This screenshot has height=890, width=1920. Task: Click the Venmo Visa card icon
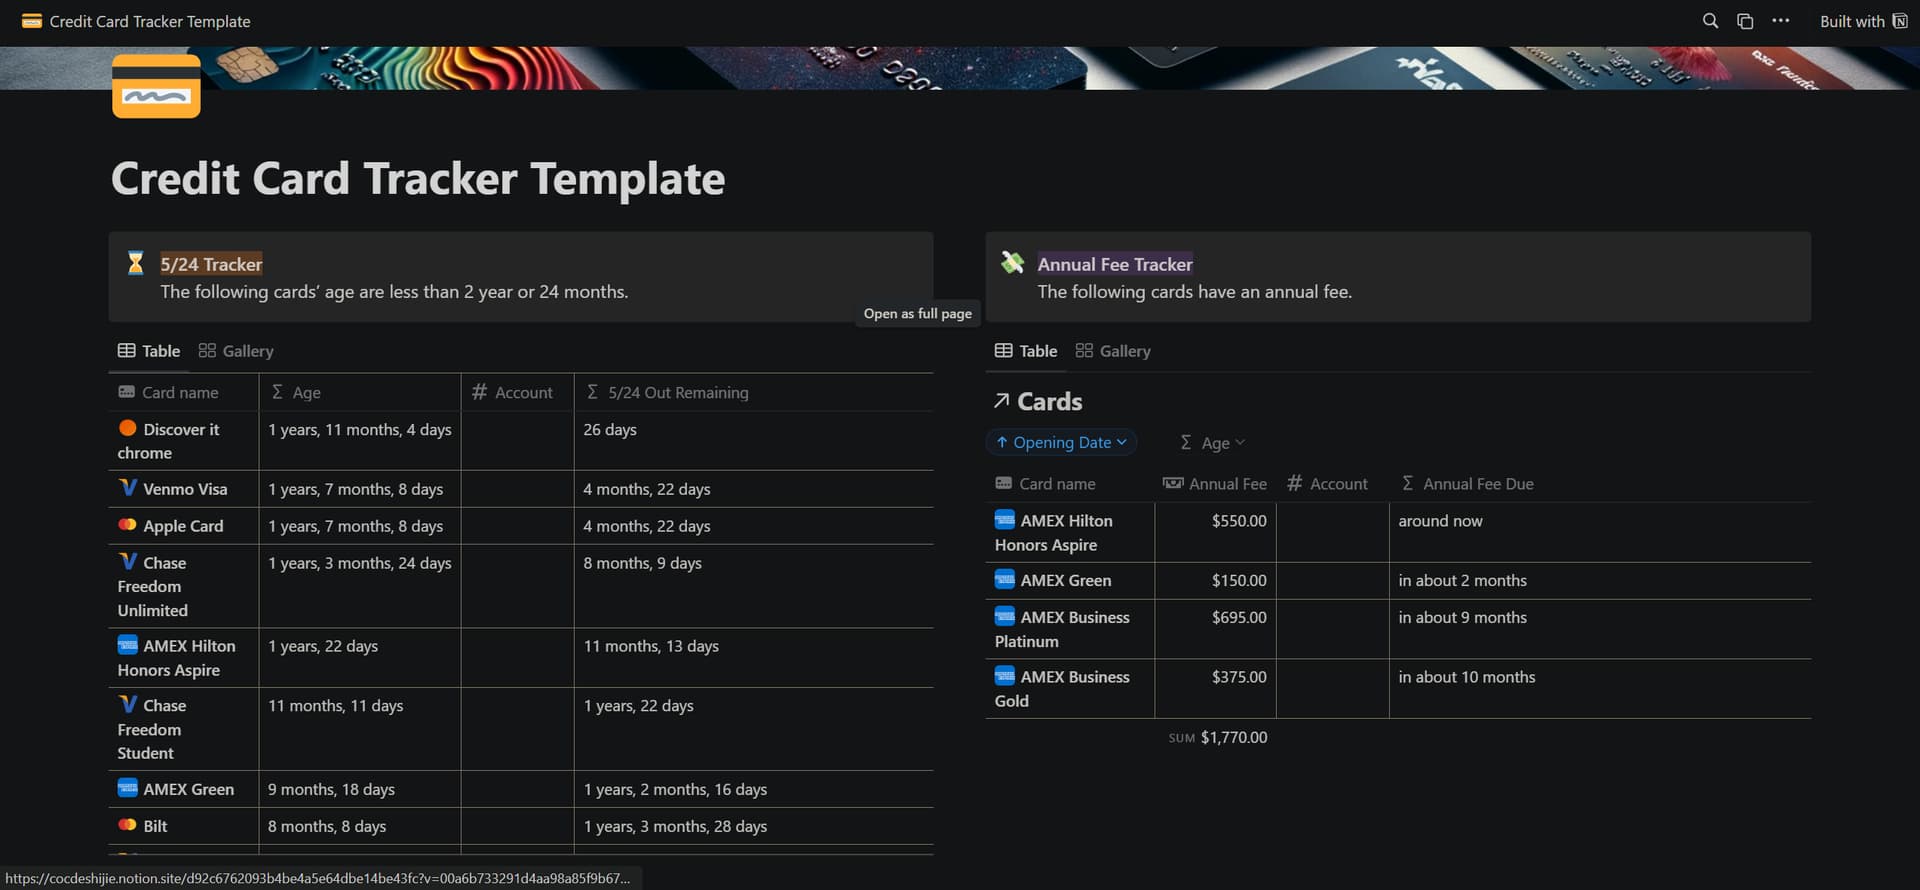coord(128,488)
